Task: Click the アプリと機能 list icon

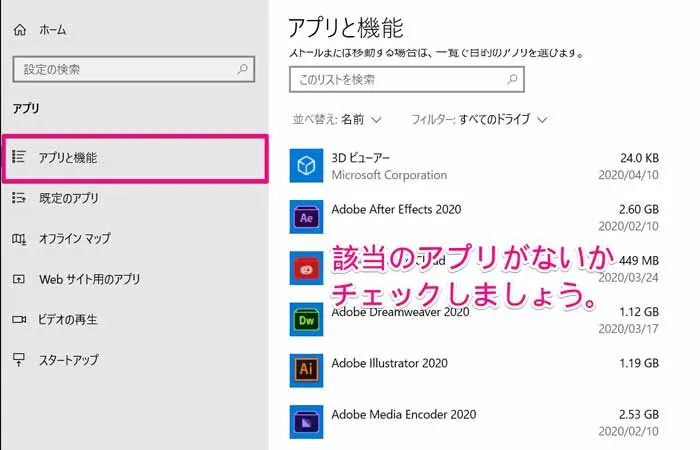Action: [x=19, y=157]
